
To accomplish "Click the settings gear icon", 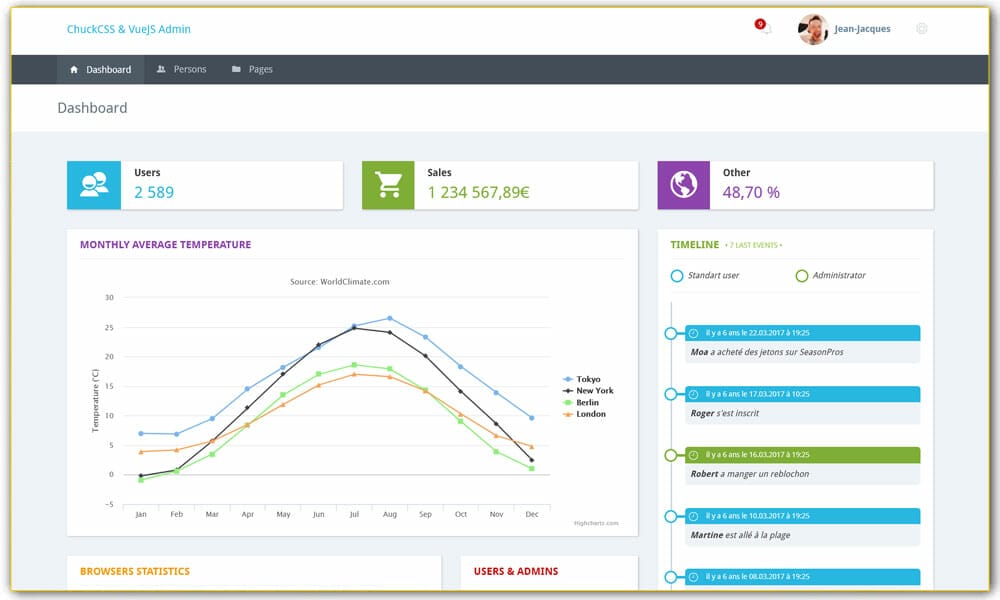I will pos(921,29).
